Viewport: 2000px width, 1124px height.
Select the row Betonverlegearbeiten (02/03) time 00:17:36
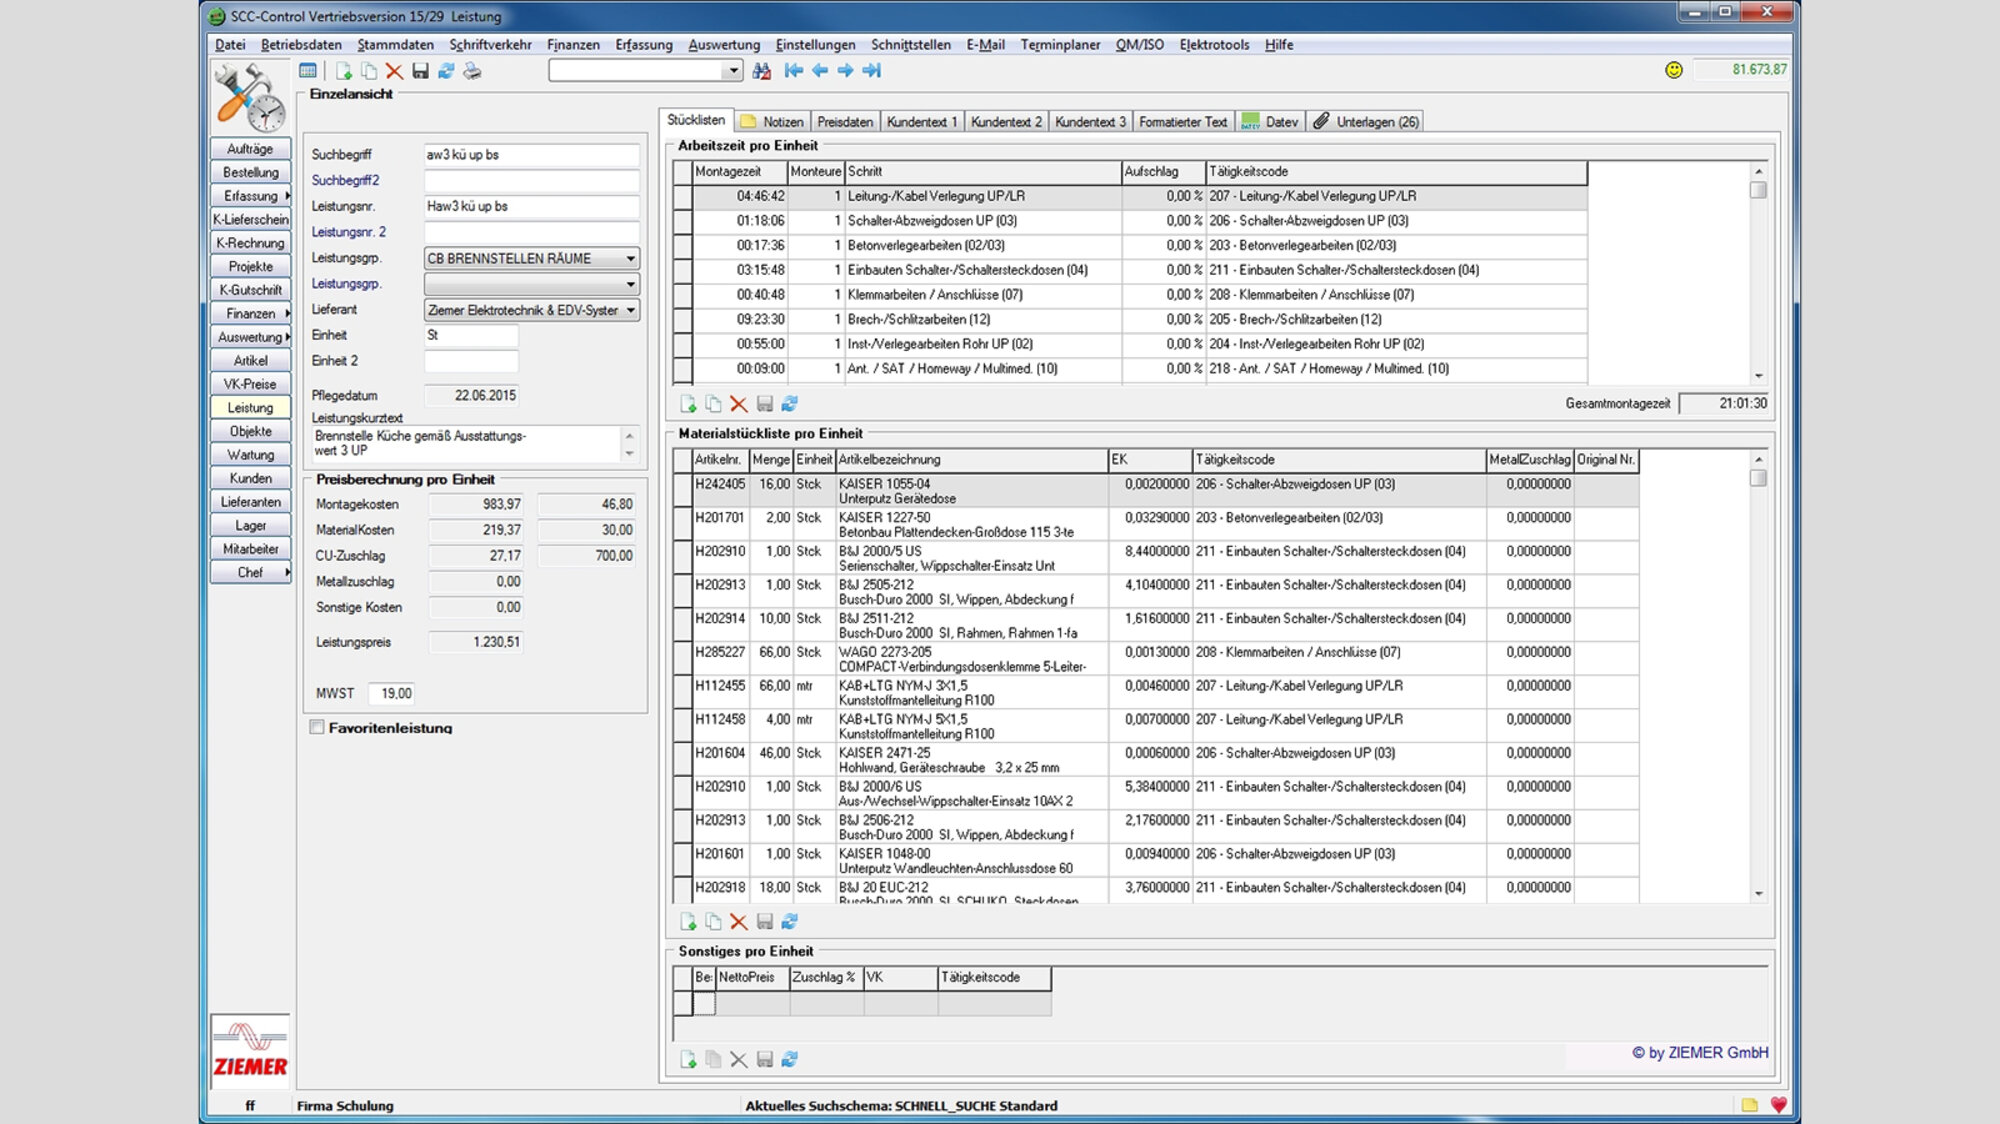[x=1130, y=245]
